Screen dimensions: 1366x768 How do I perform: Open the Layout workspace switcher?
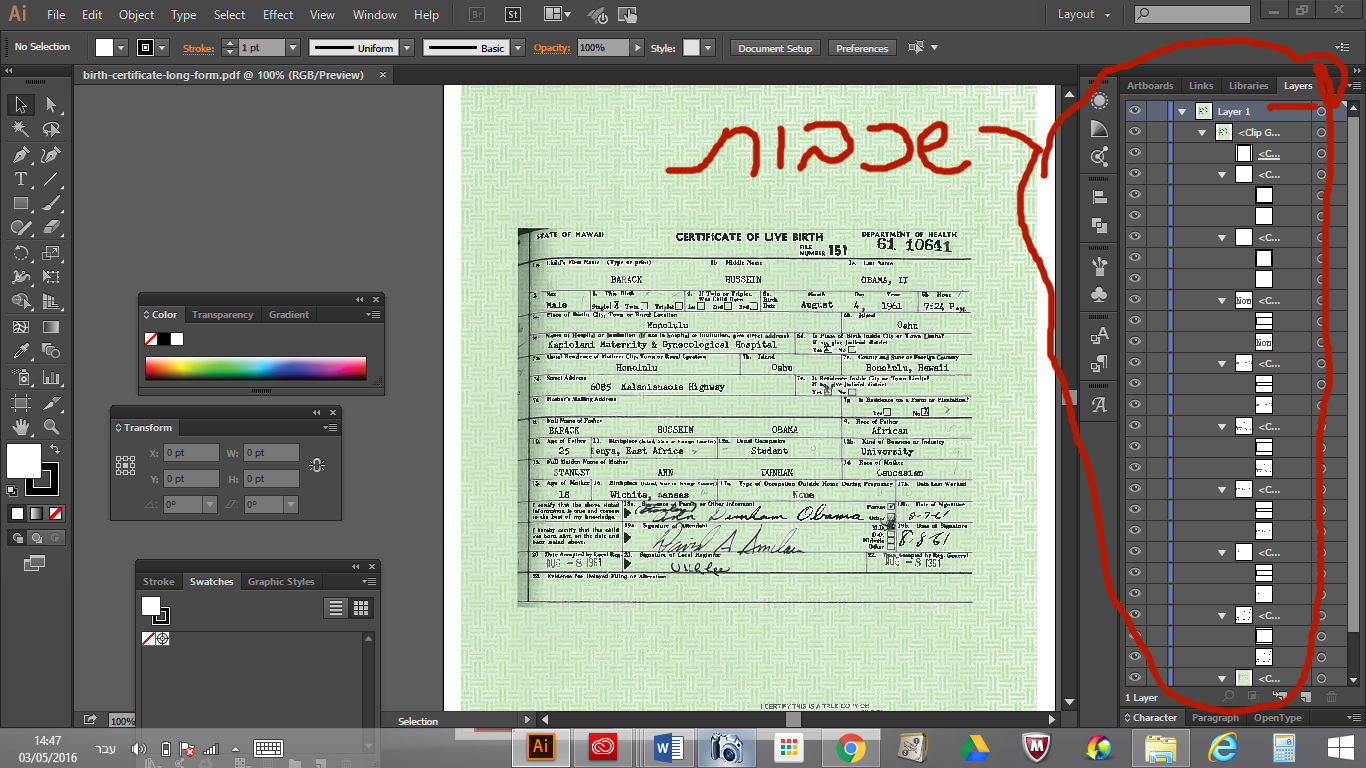1084,14
